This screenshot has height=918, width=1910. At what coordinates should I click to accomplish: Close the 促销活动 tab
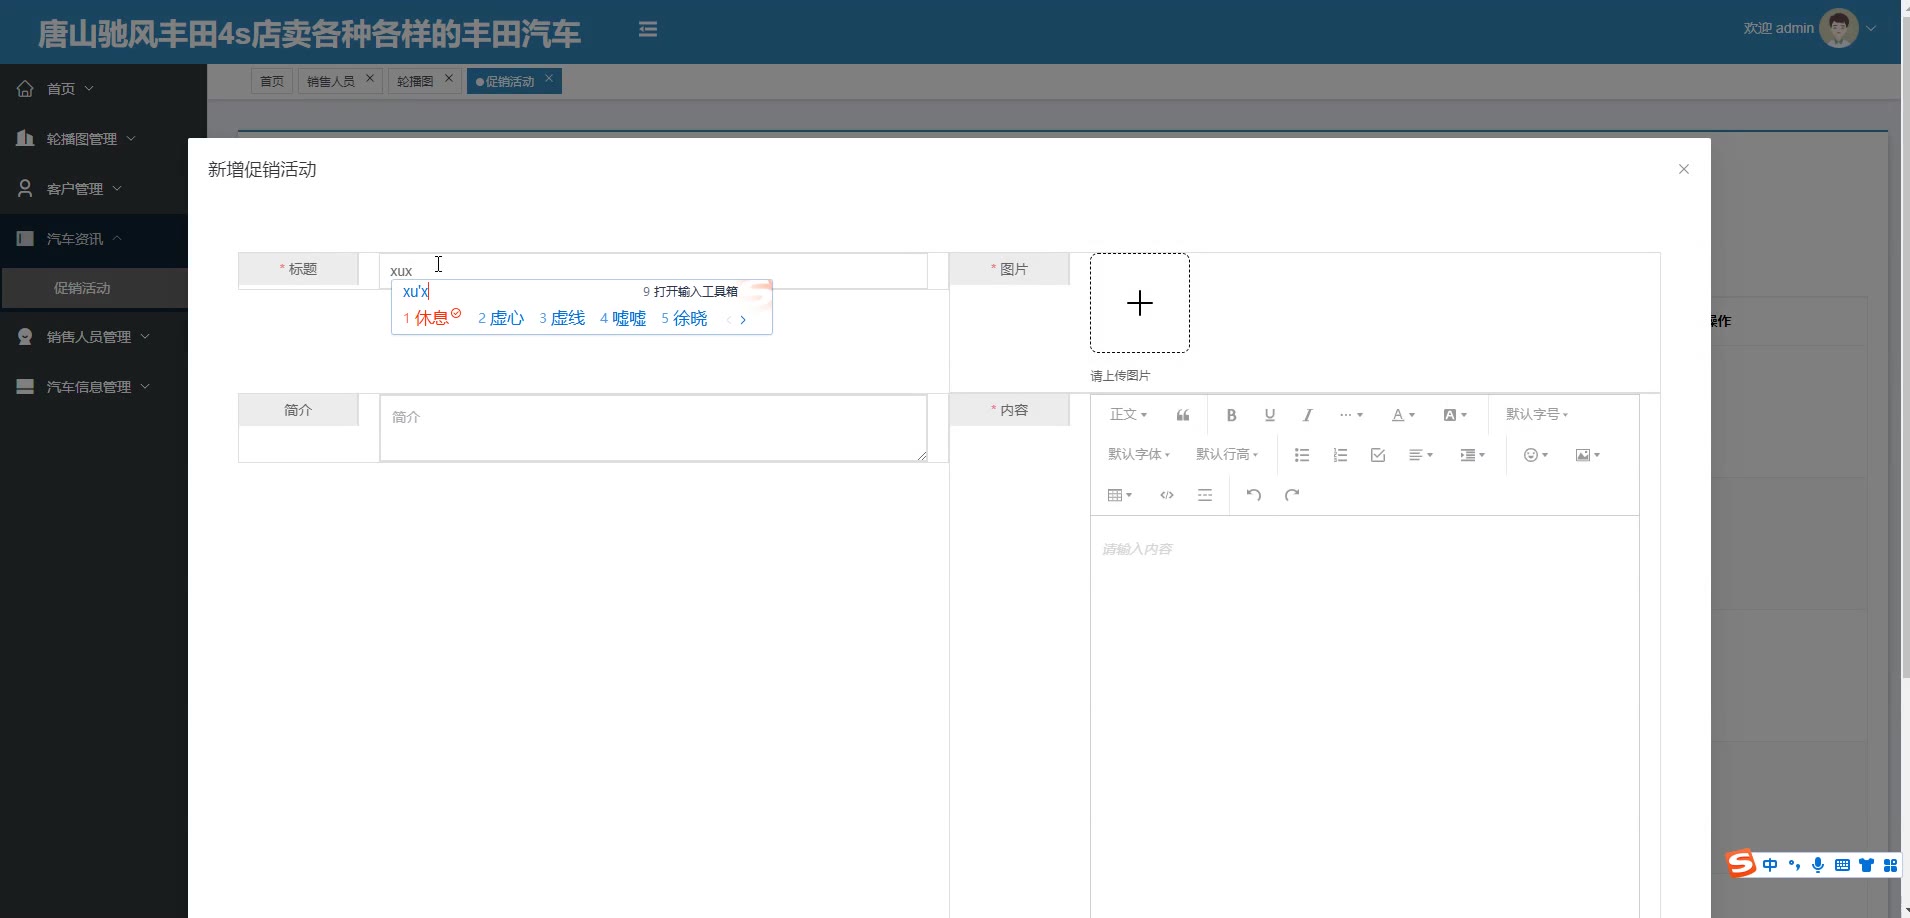549,78
